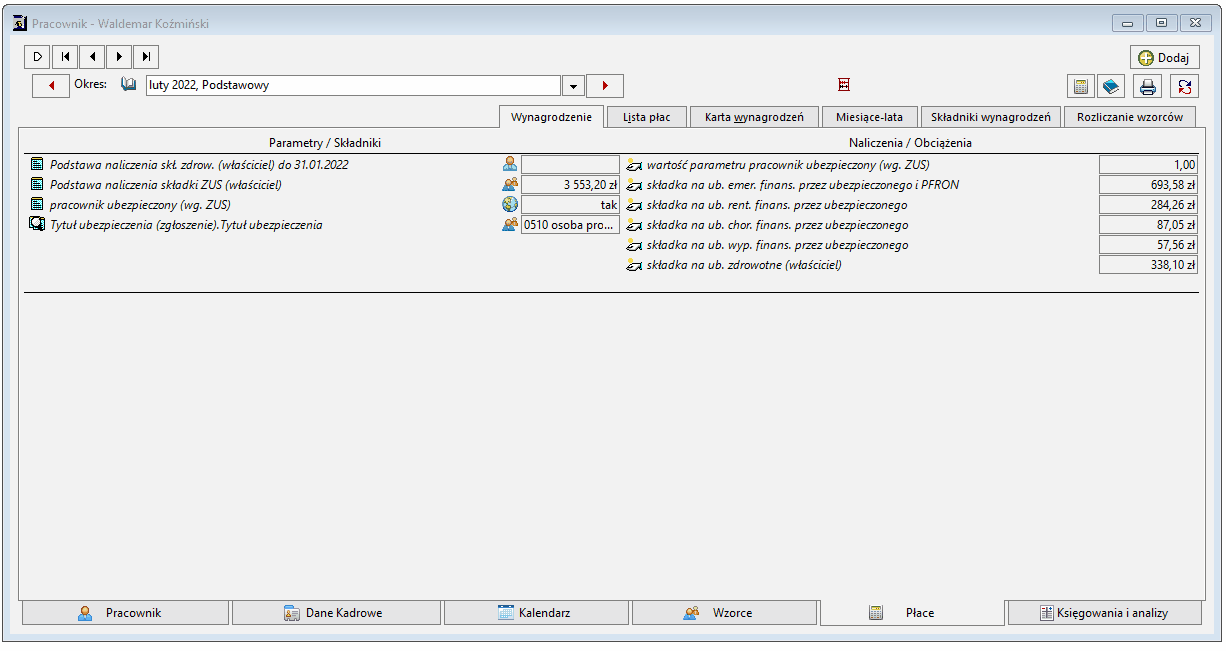Switch to the Lista płac tab
This screenshot has width=1226, height=651.
(x=647, y=117)
